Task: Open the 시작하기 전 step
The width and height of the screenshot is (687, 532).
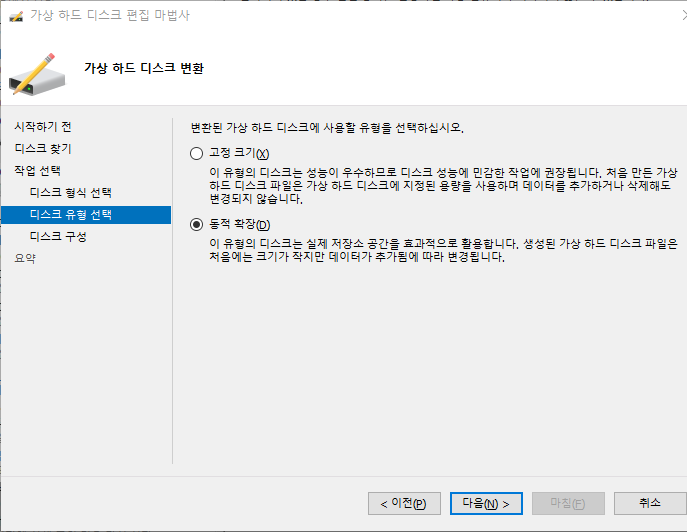Action: click(43, 127)
